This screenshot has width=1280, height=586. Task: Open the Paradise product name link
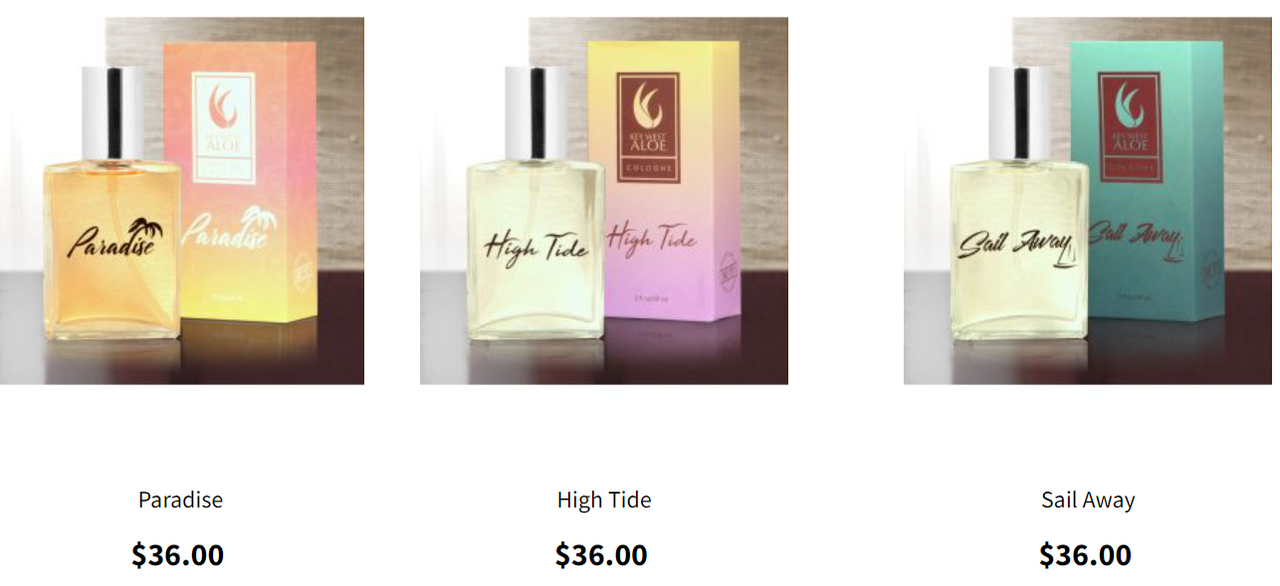click(181, 500)
